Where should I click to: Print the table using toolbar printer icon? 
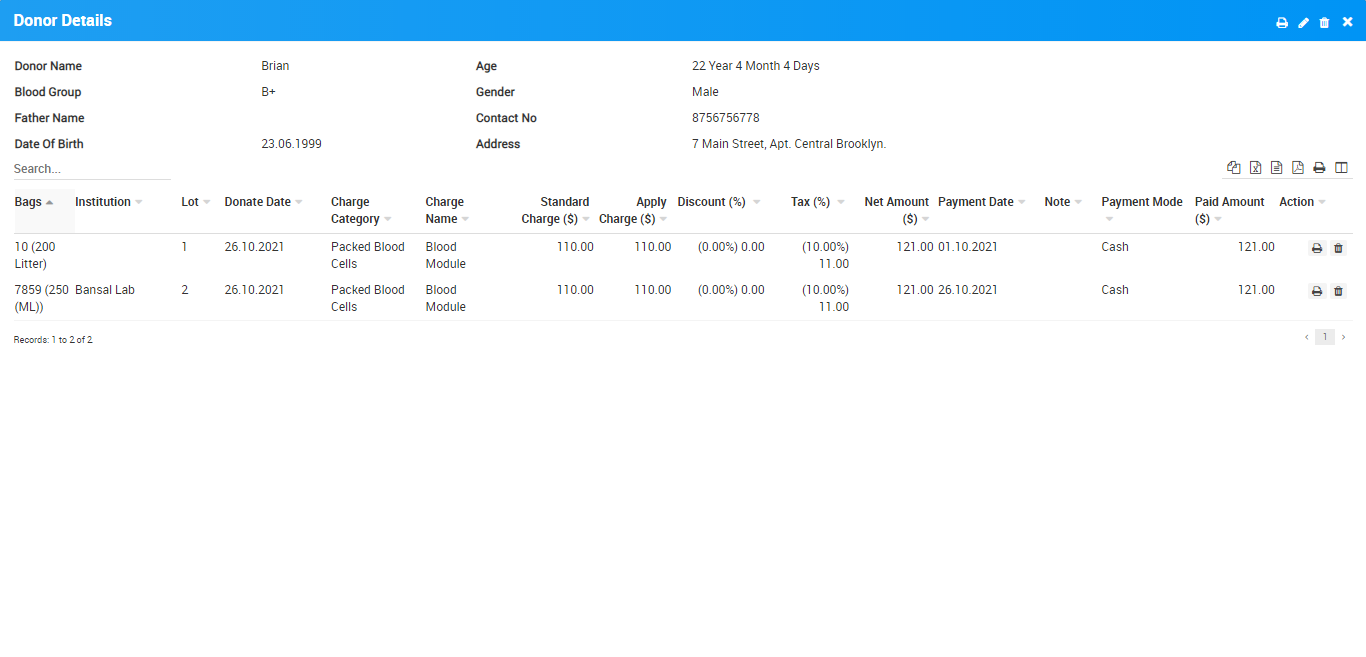pyautogui.click(x=1319, y=168)
